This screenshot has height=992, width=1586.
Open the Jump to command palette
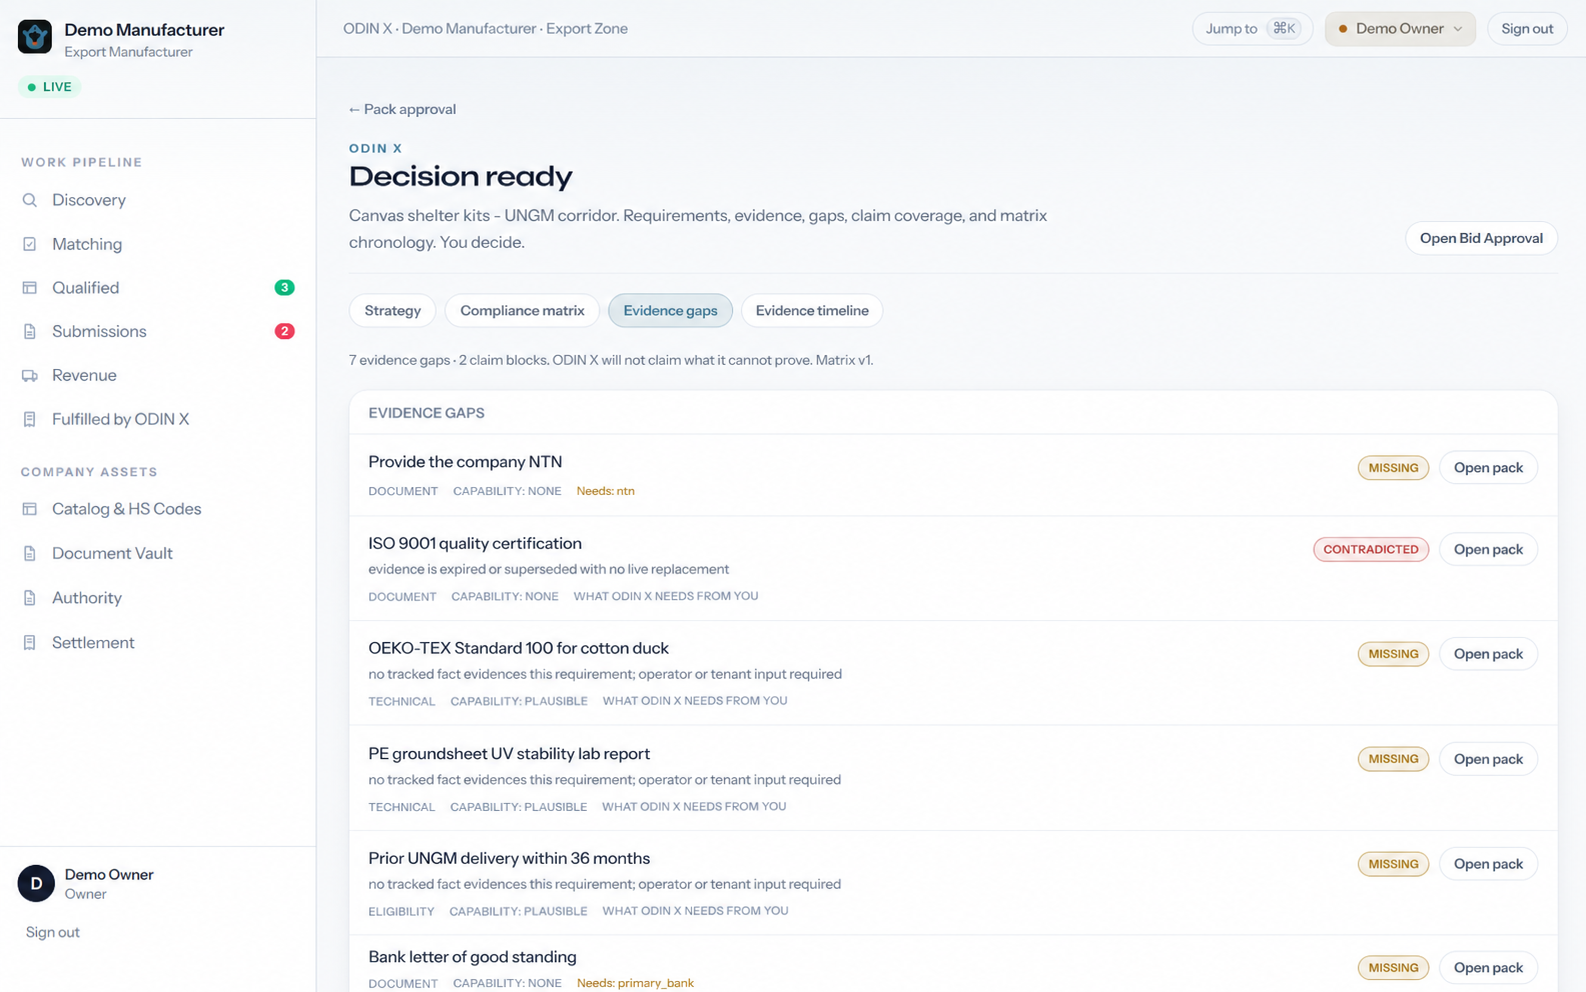point(1252,29)
